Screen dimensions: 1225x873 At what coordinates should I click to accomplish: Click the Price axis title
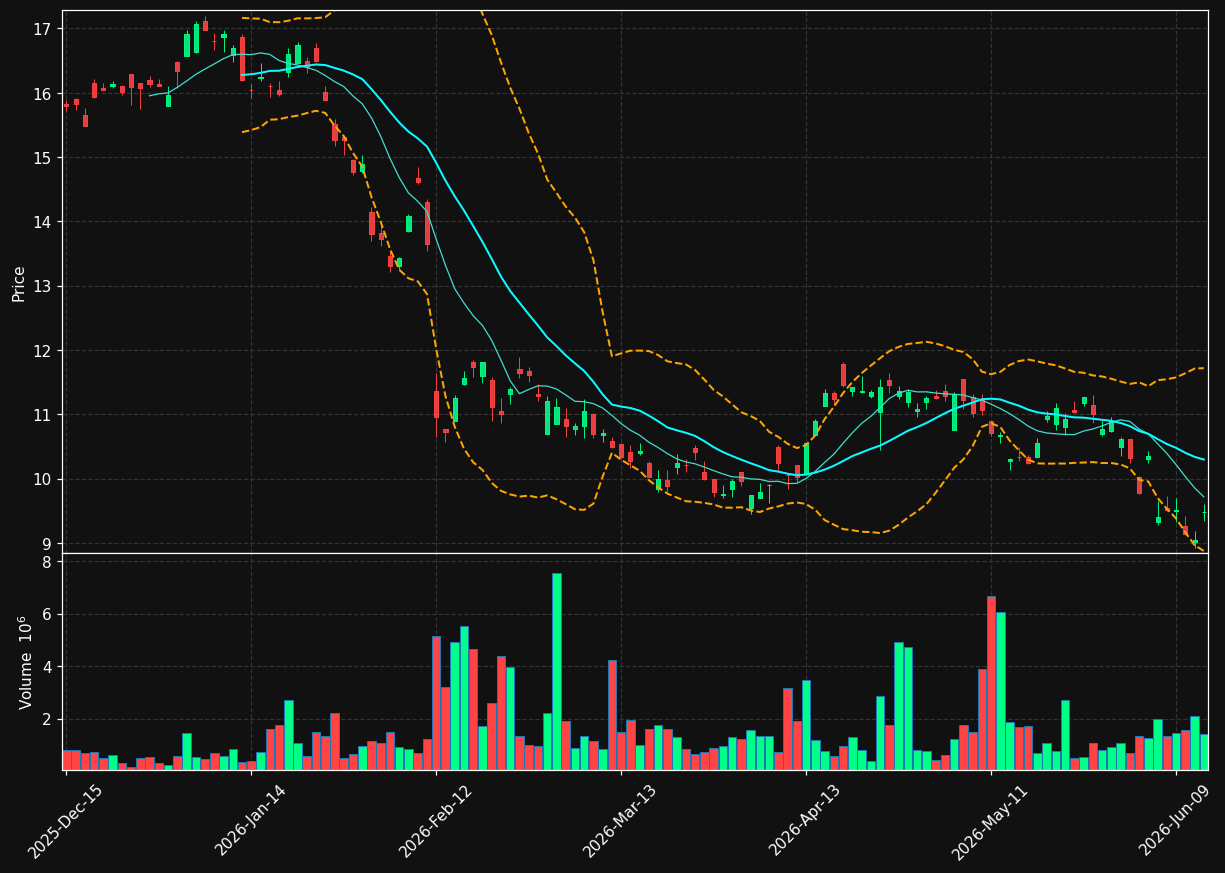click(19, 283)
